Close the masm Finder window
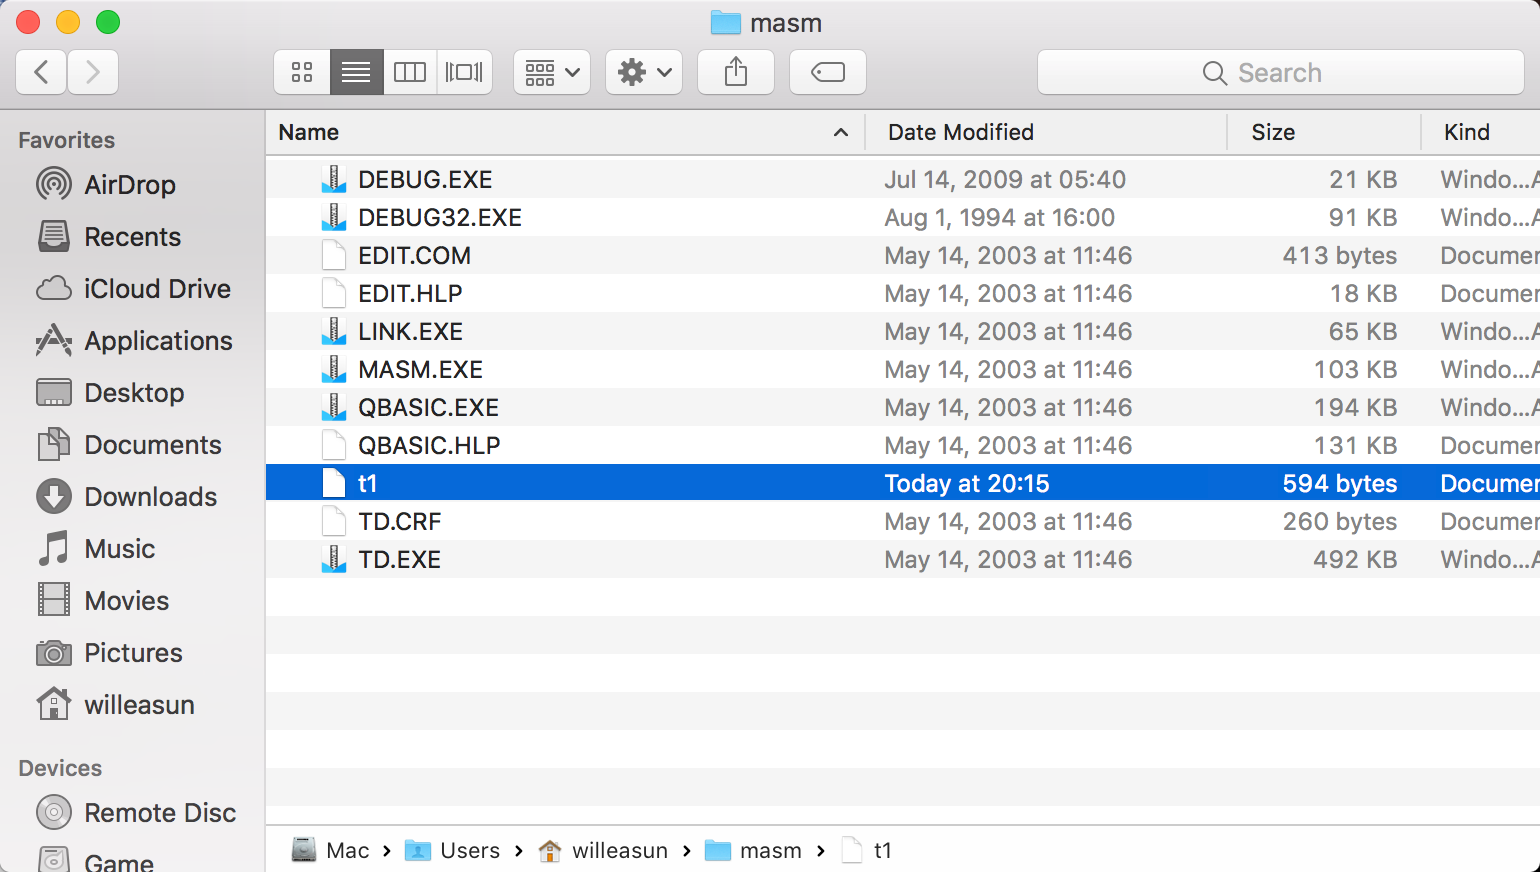The image size is (1540, 872). pyautogui.click(x=28, y=22)
